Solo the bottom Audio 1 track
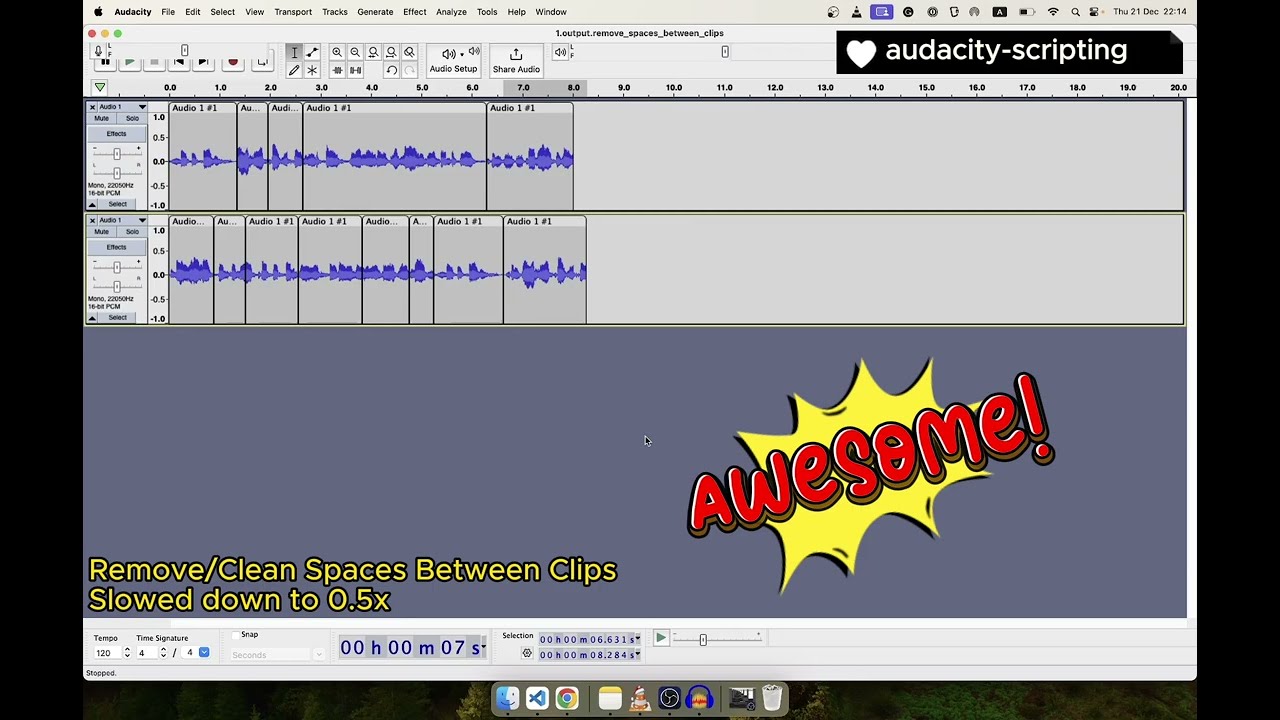Image resolution: width=1280 pixels, height=720 pixels. coord(132,231)
